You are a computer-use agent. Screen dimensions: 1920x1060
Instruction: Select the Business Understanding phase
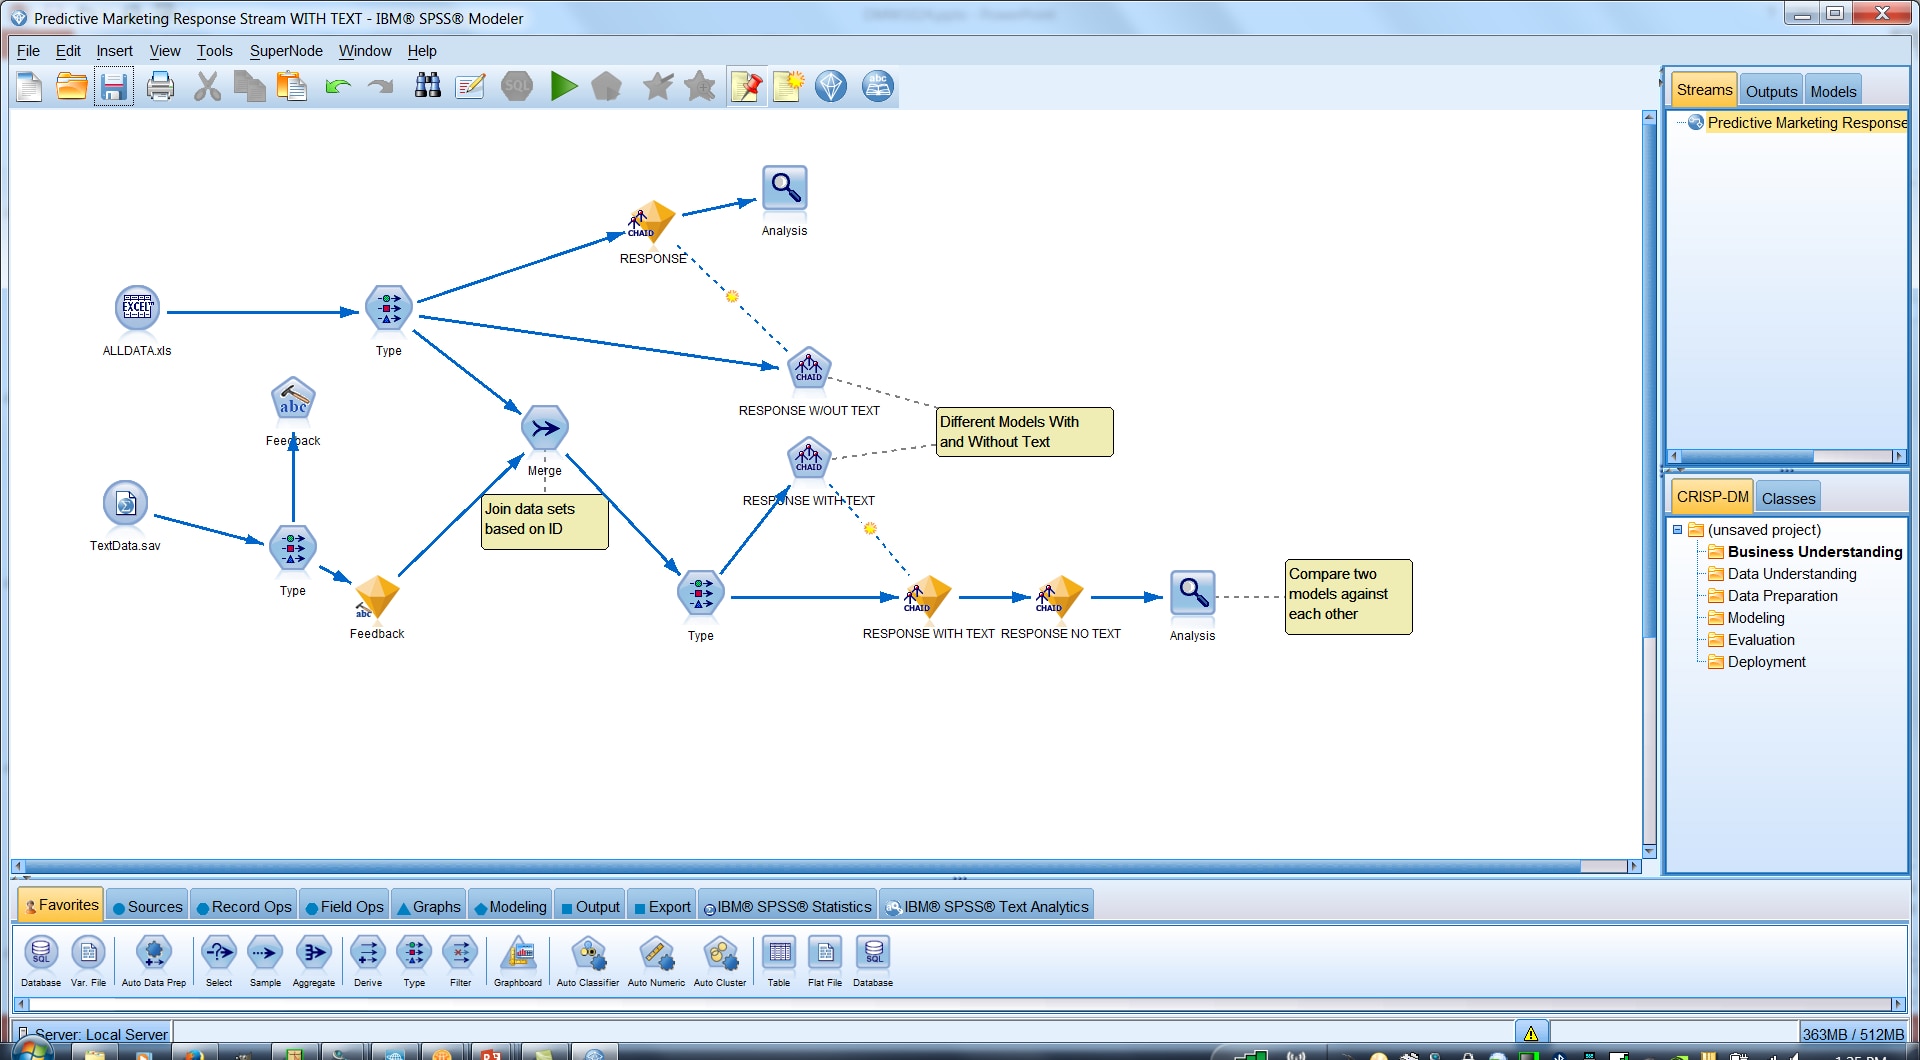pos(1813,551)
